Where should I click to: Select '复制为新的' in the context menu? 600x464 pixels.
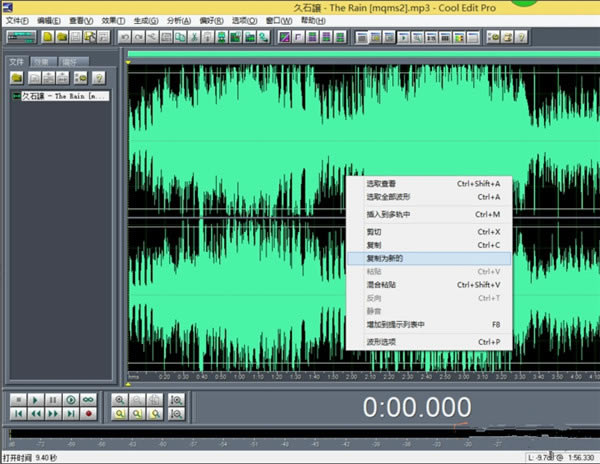384,258
